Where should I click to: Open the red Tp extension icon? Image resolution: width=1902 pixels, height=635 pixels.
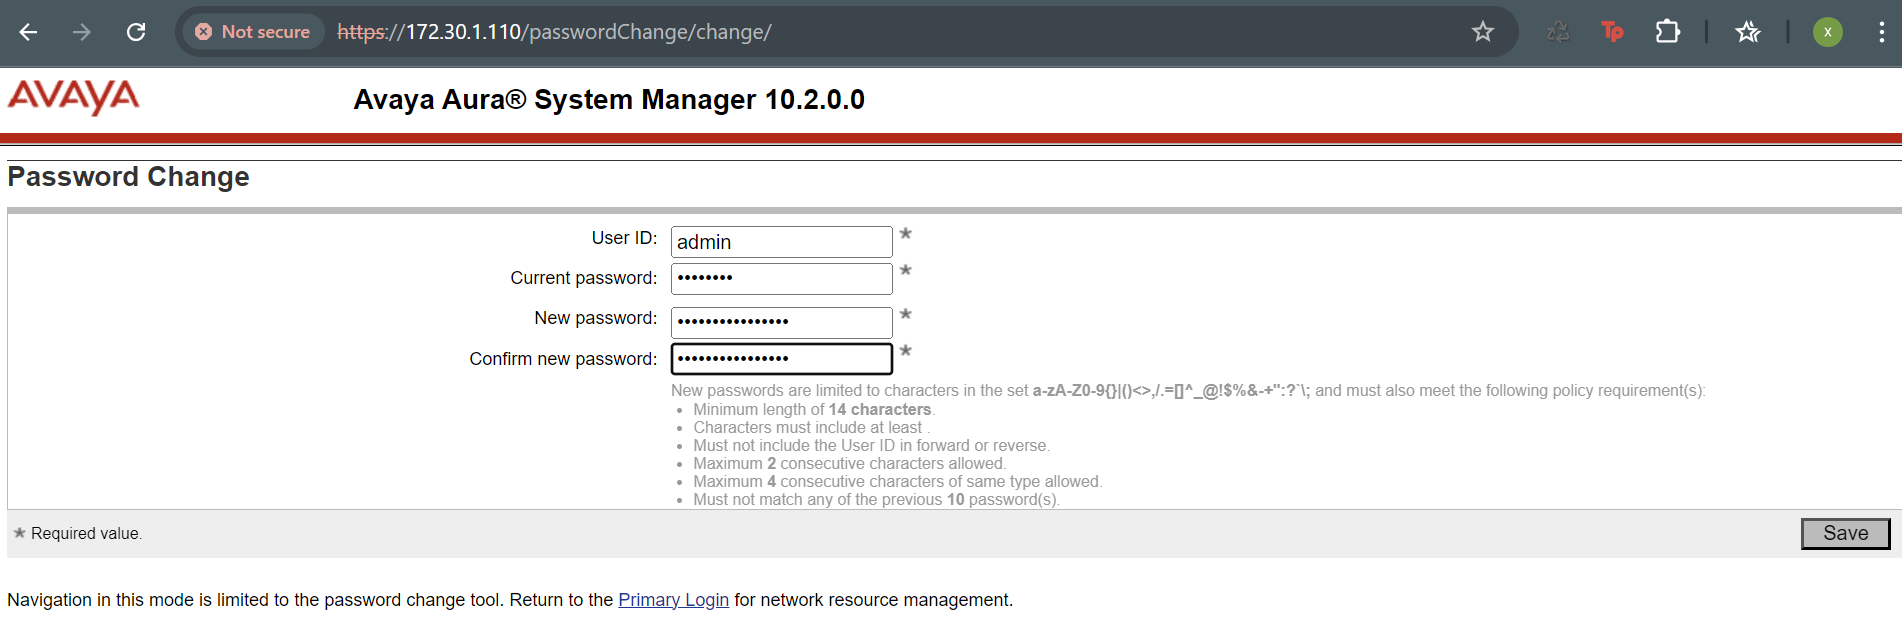1612,32
